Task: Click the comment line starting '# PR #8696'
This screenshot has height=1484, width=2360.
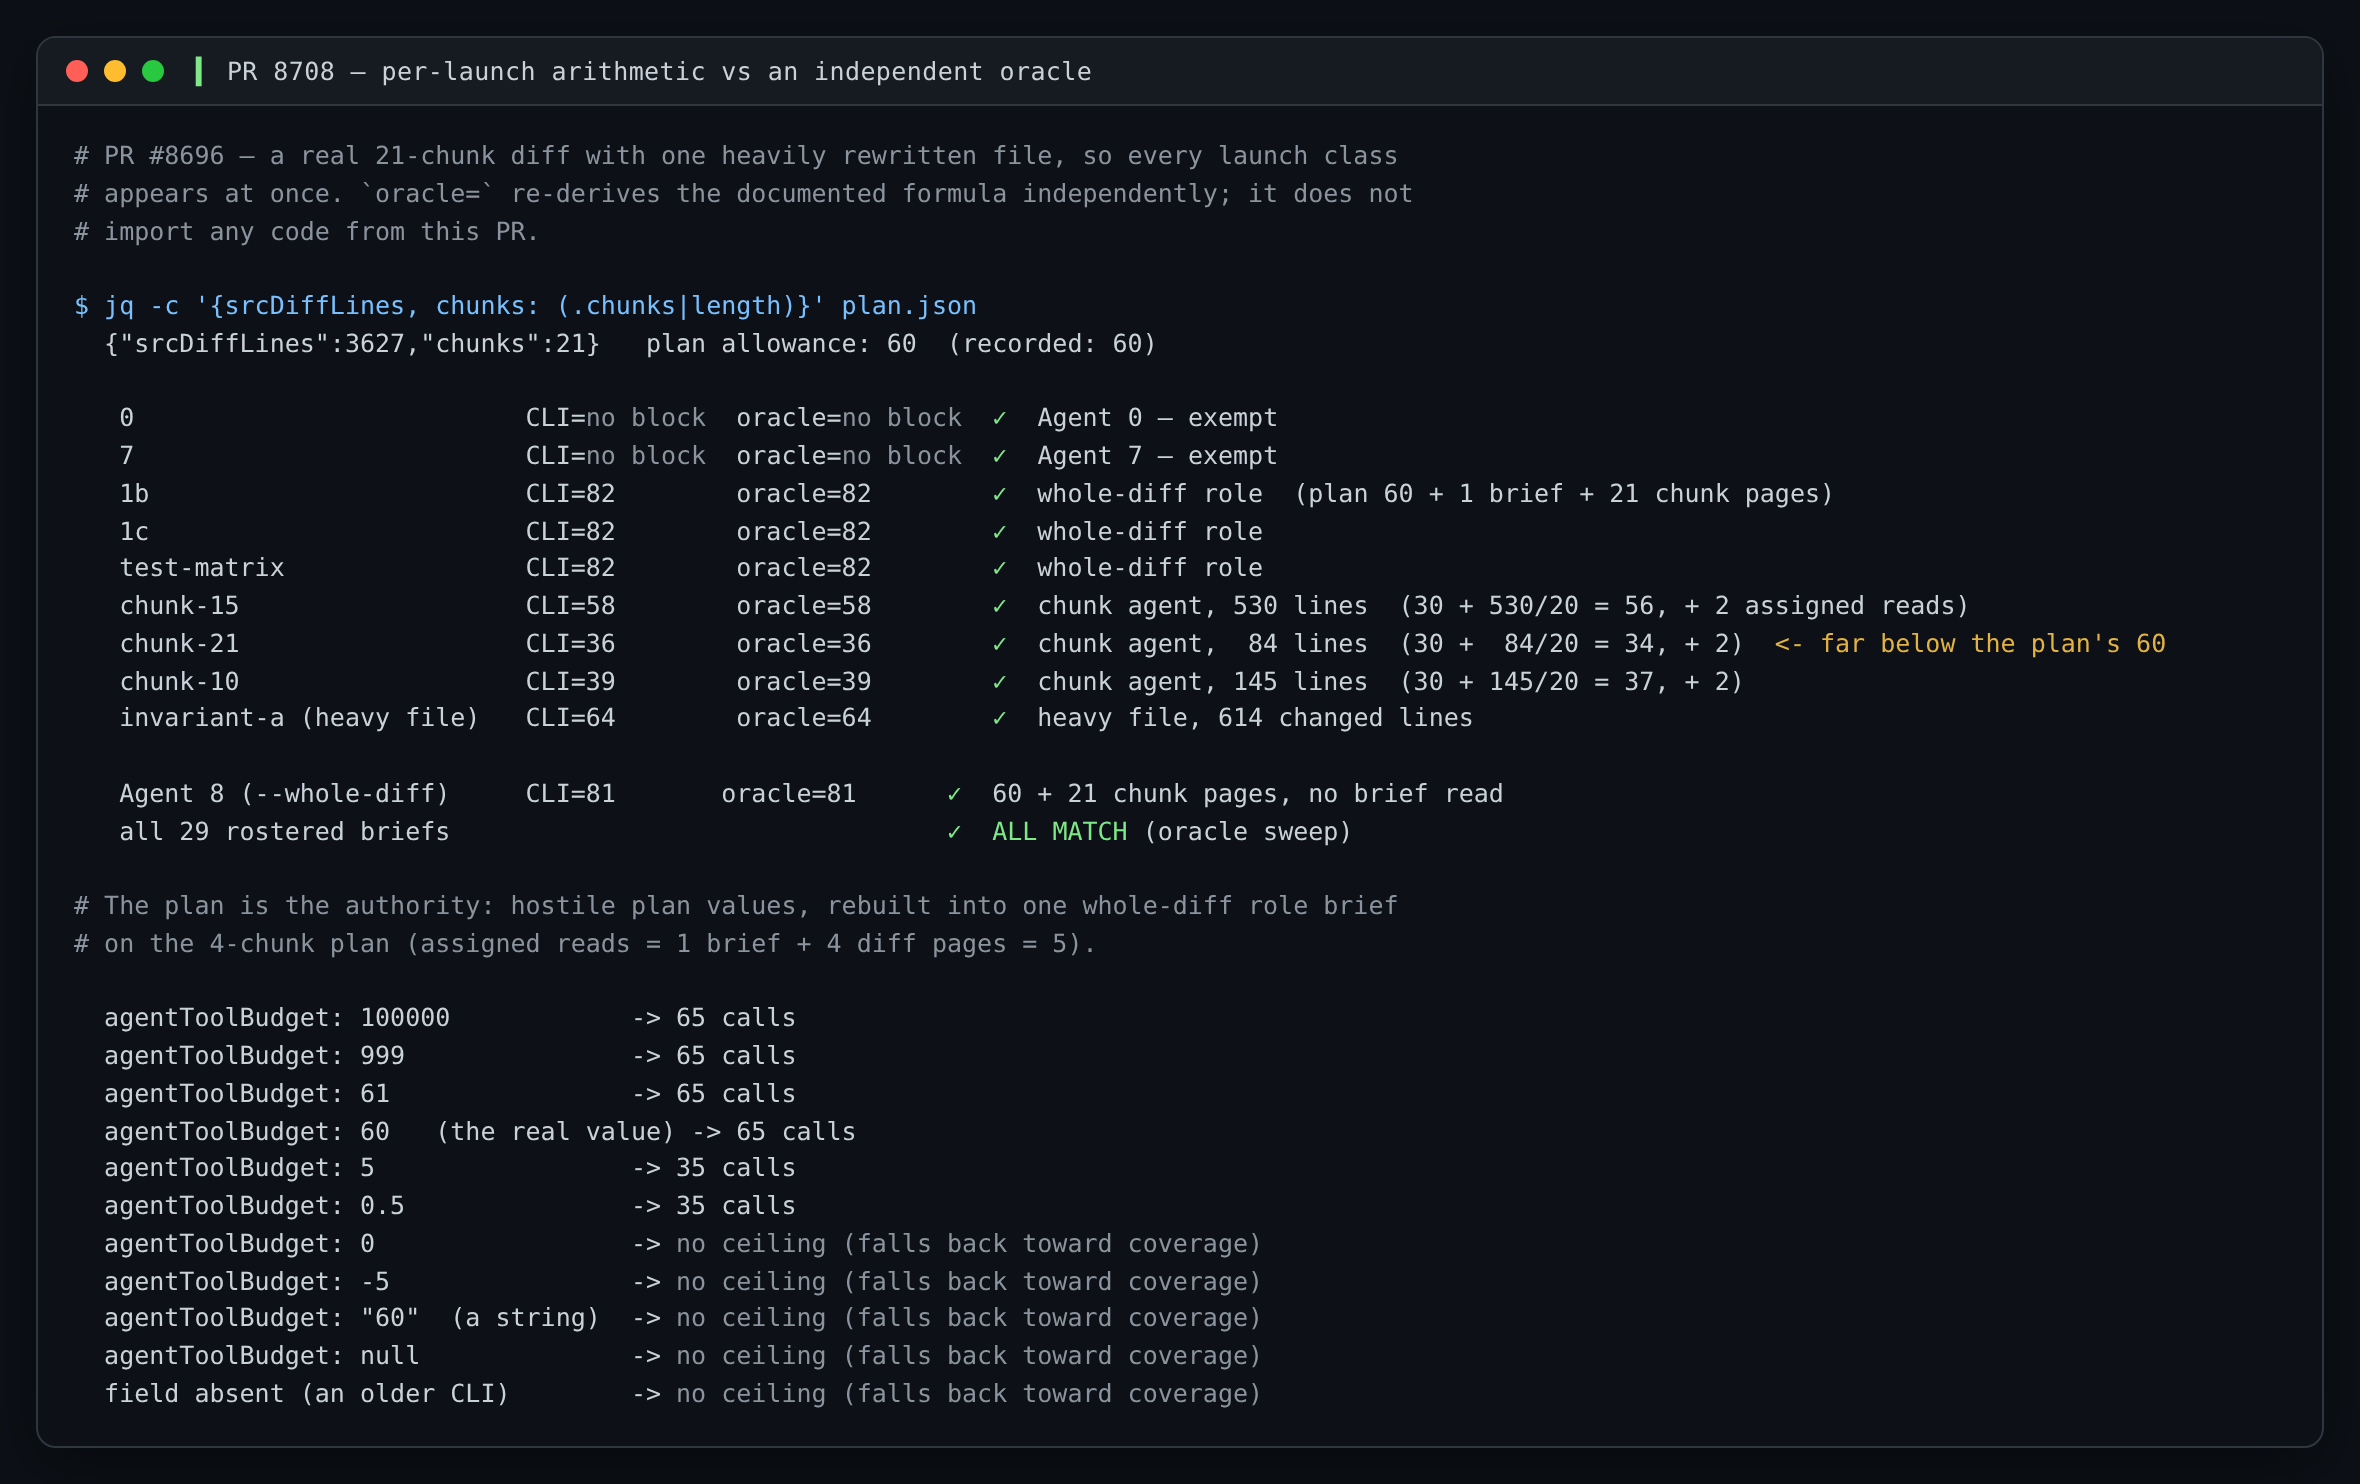Action: 736,156
